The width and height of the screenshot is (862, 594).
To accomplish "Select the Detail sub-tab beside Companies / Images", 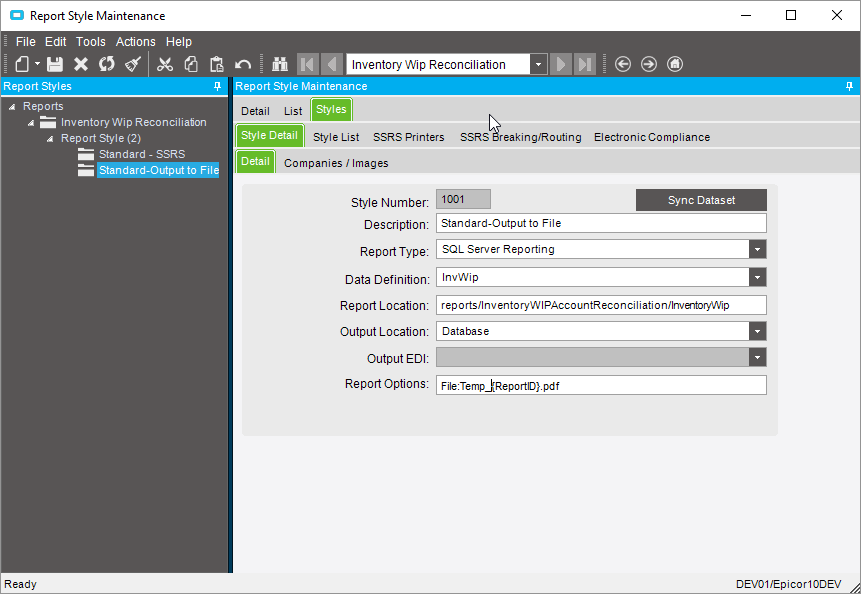I will [255, 162].
